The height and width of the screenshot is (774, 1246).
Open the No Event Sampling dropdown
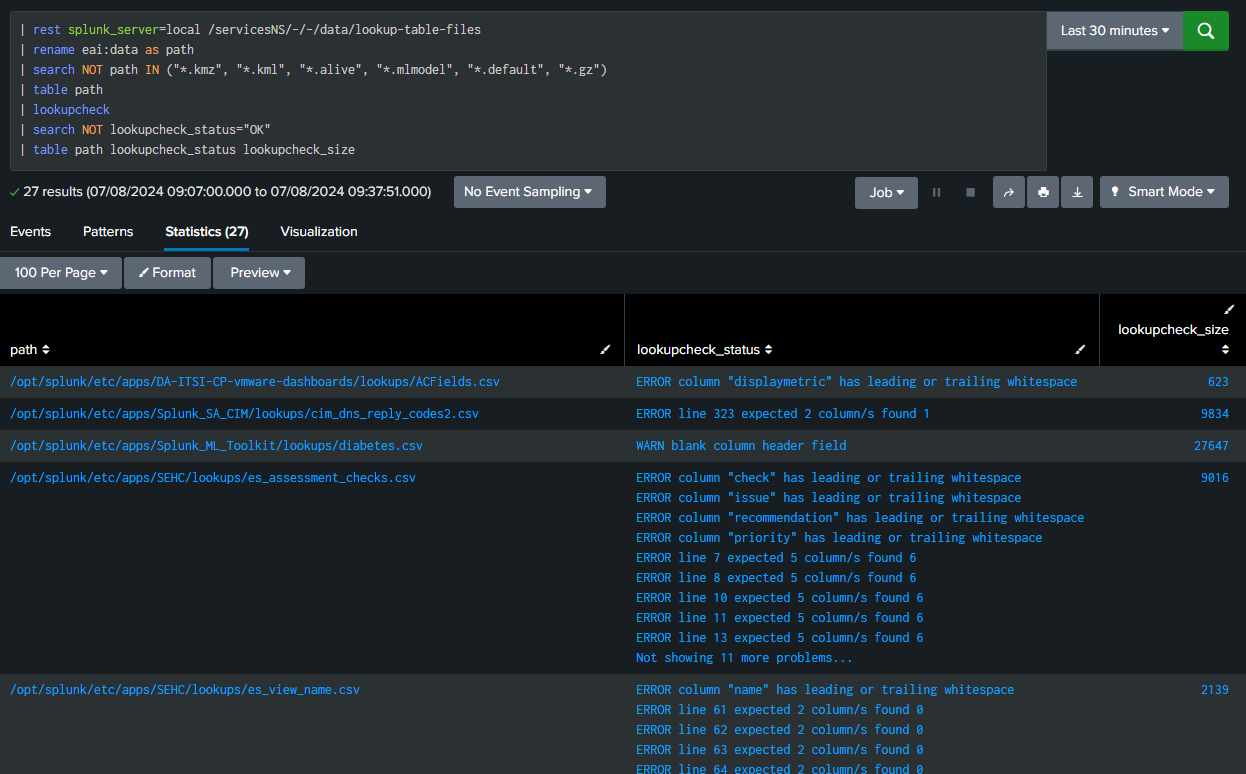click(x=529, y=192)
